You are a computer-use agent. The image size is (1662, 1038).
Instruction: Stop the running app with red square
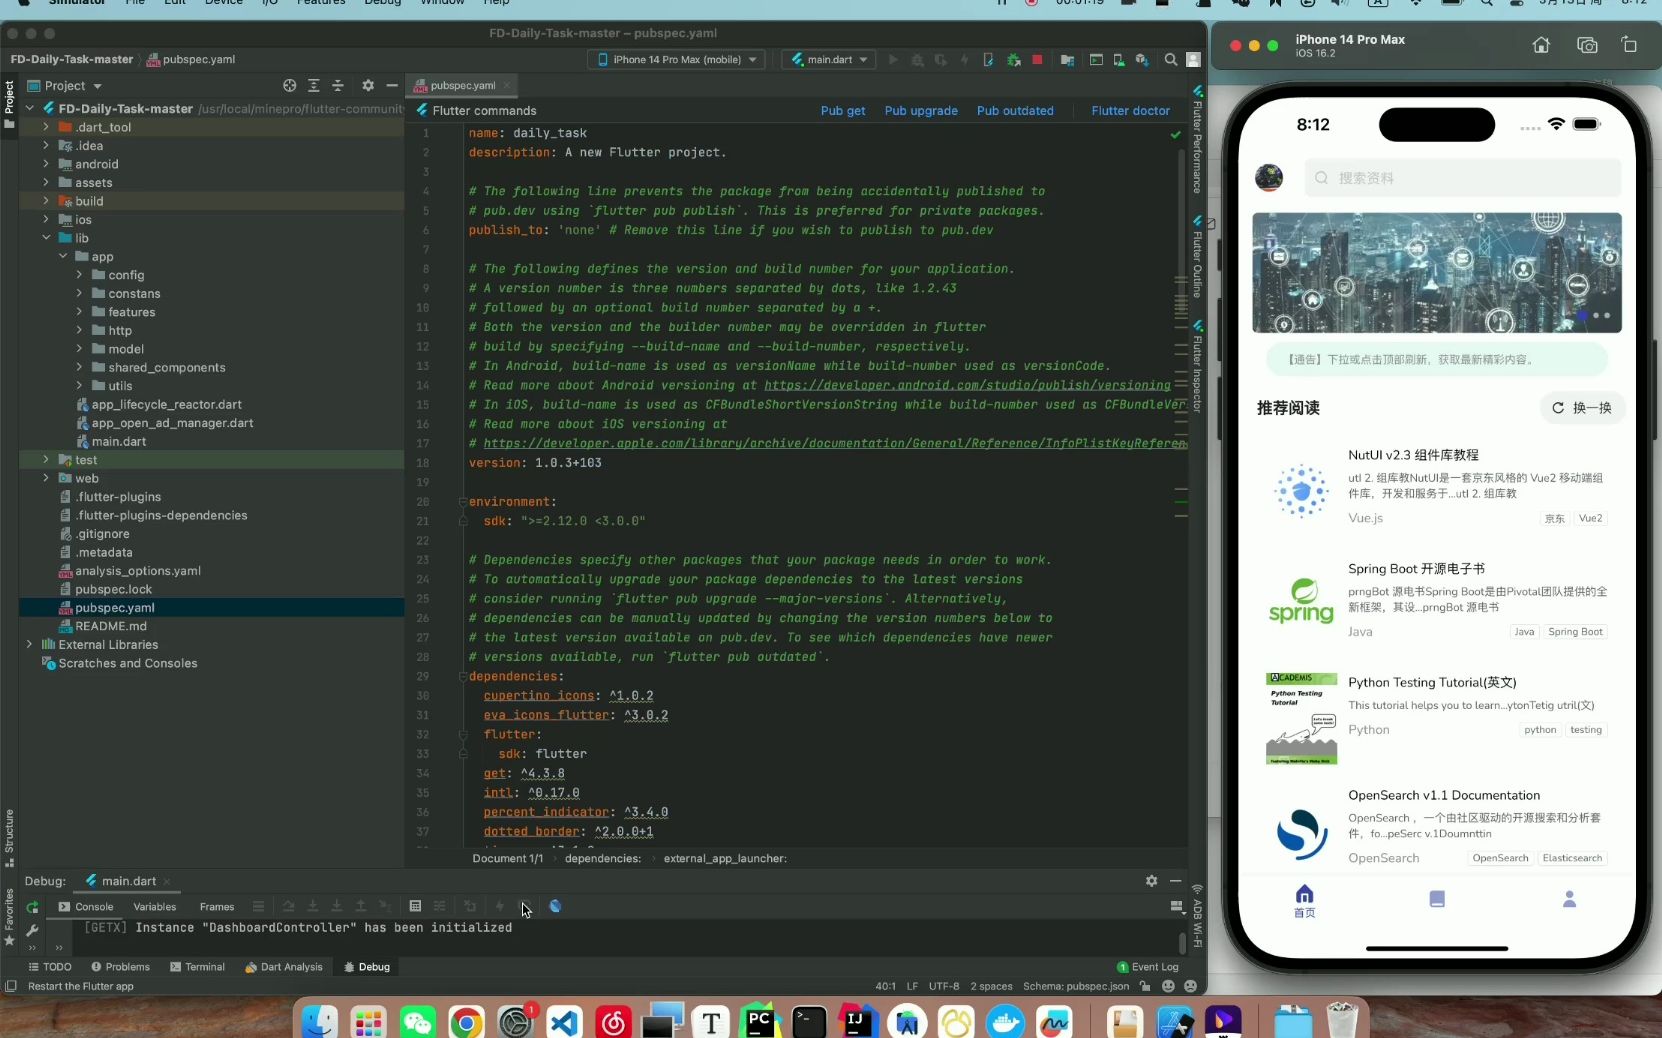(x=1037, y=60)
